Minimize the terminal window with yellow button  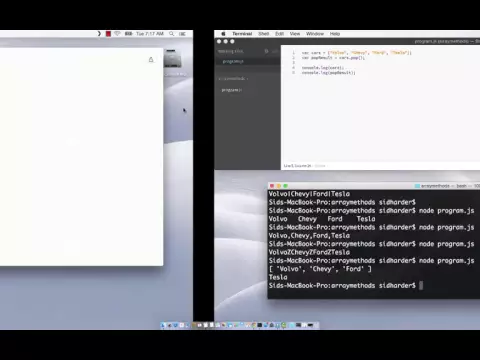[279, 186]
